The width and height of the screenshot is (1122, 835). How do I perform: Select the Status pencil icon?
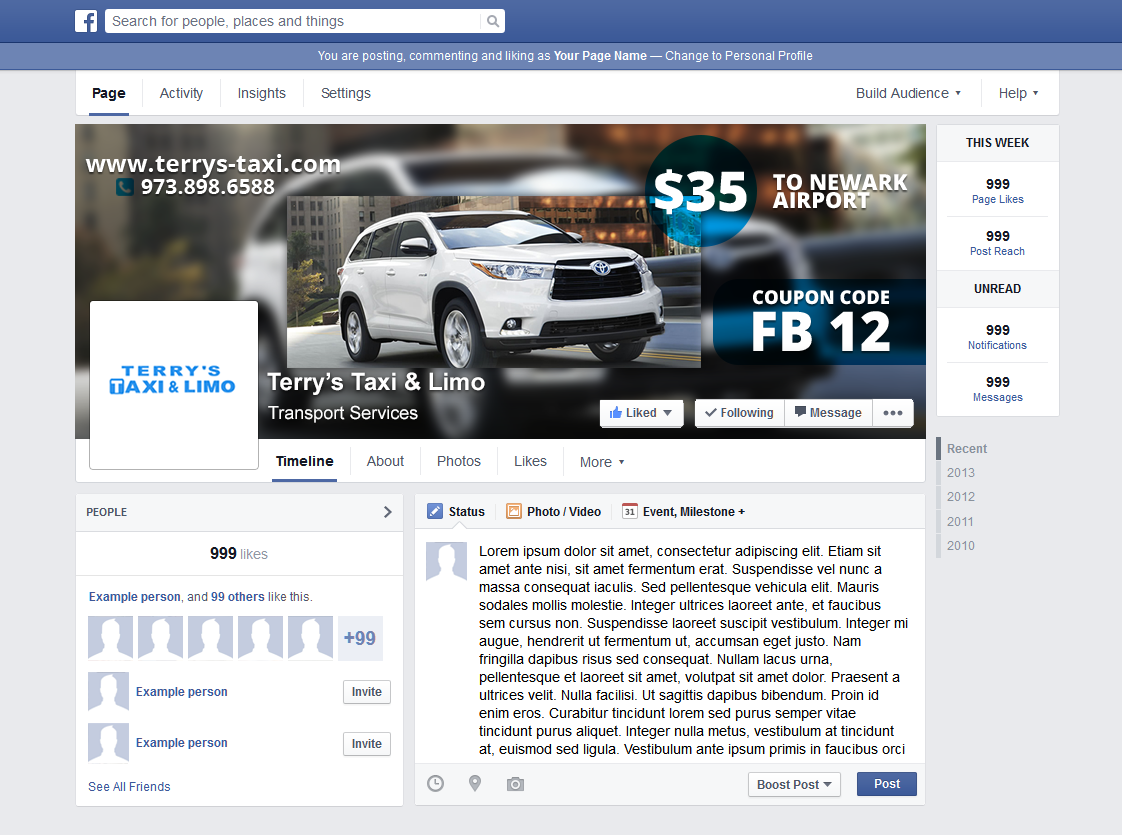click(434, 511)
